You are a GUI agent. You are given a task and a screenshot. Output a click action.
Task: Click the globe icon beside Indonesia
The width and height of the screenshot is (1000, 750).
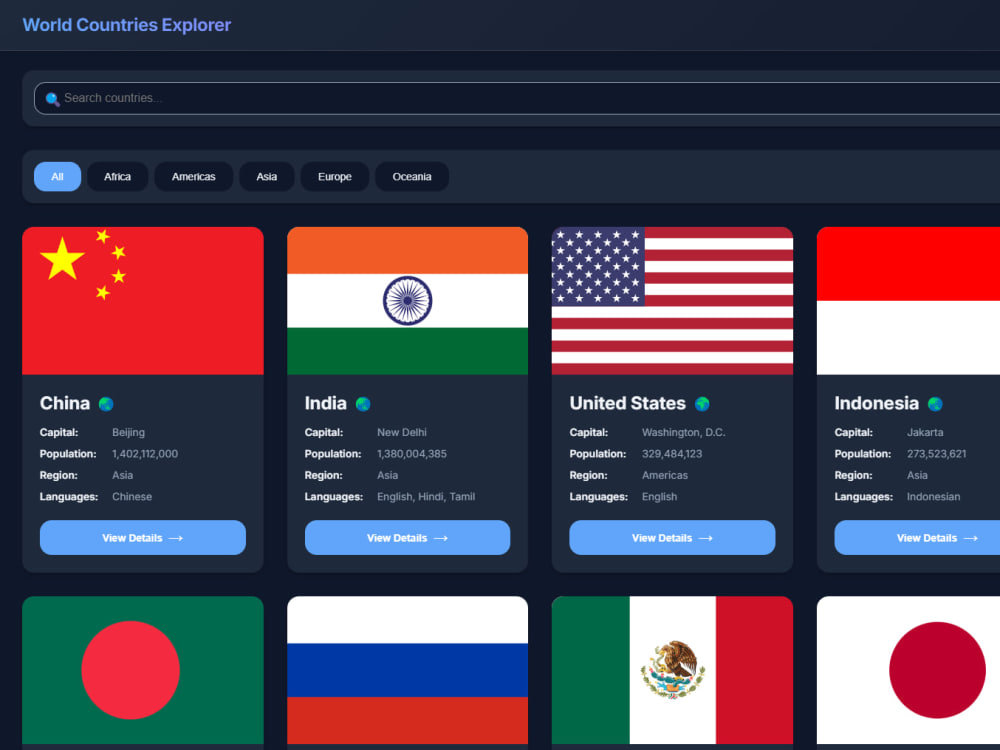point(935,404)
